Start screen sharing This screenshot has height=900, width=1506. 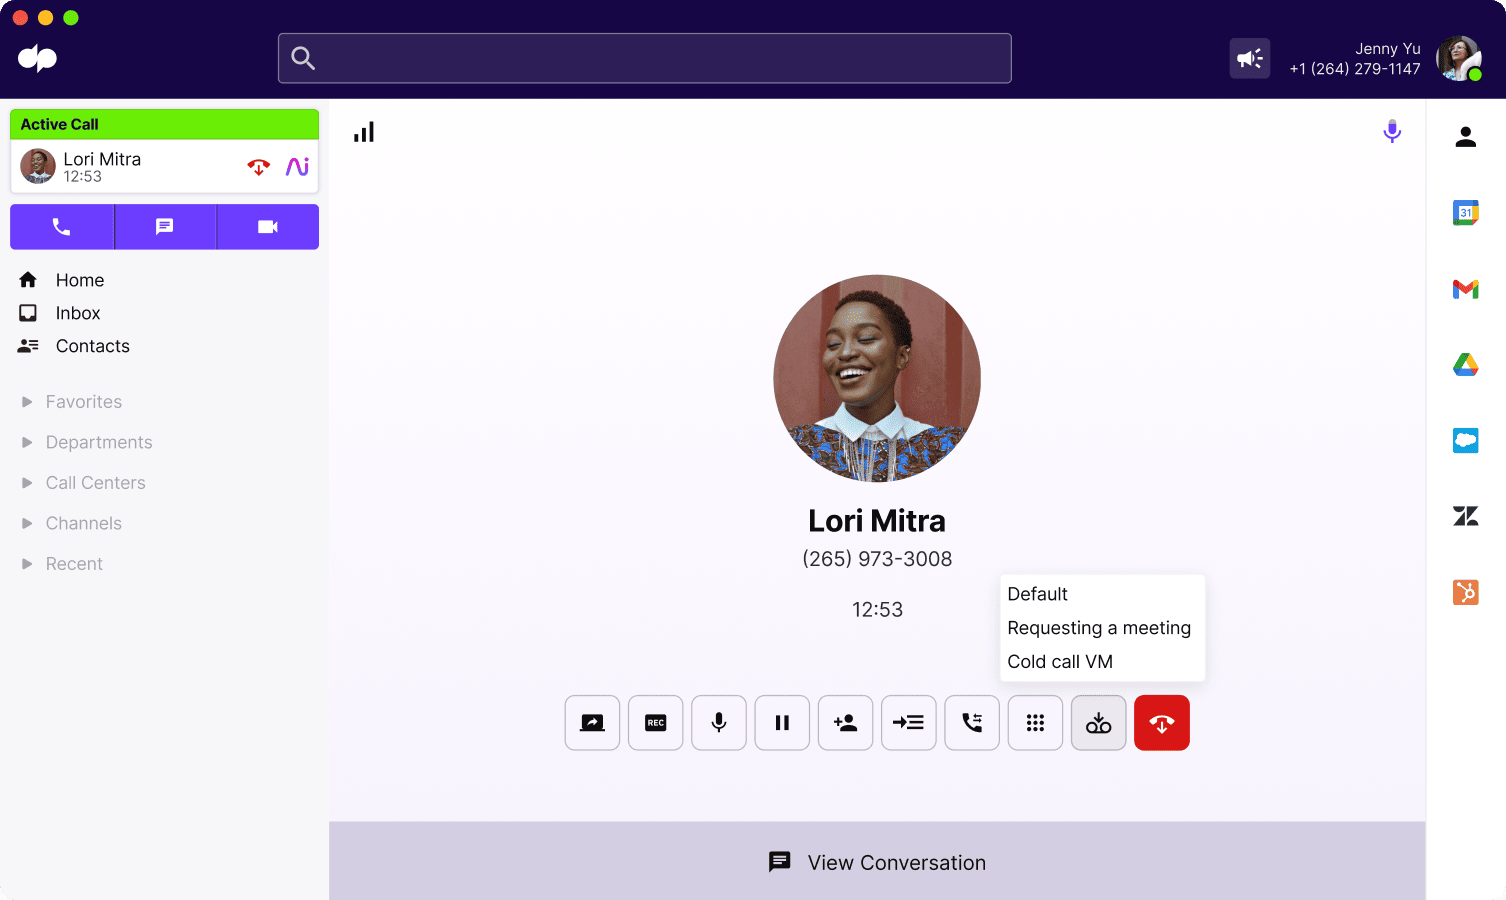coord(592,722)
